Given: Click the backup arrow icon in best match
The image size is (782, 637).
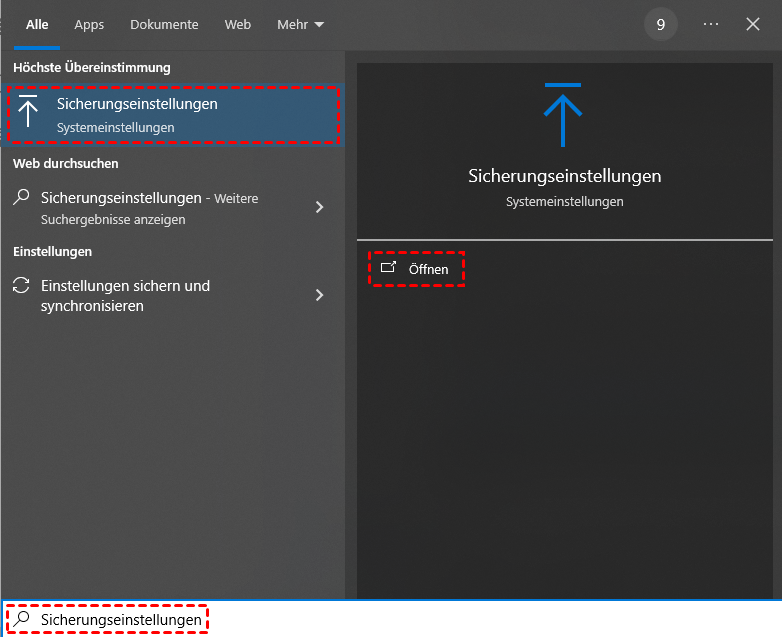Looking at the screenshot, I should coord(28,113).
